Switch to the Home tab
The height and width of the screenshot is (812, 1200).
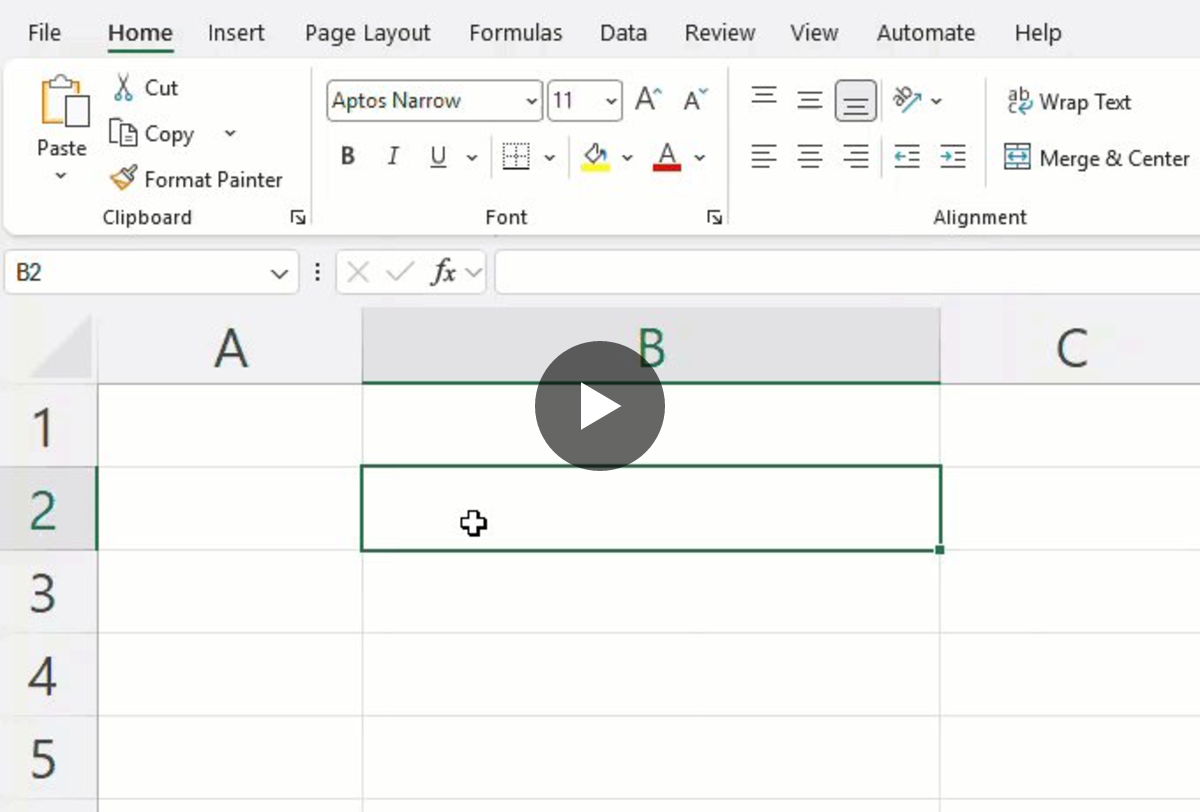point(140,33)
